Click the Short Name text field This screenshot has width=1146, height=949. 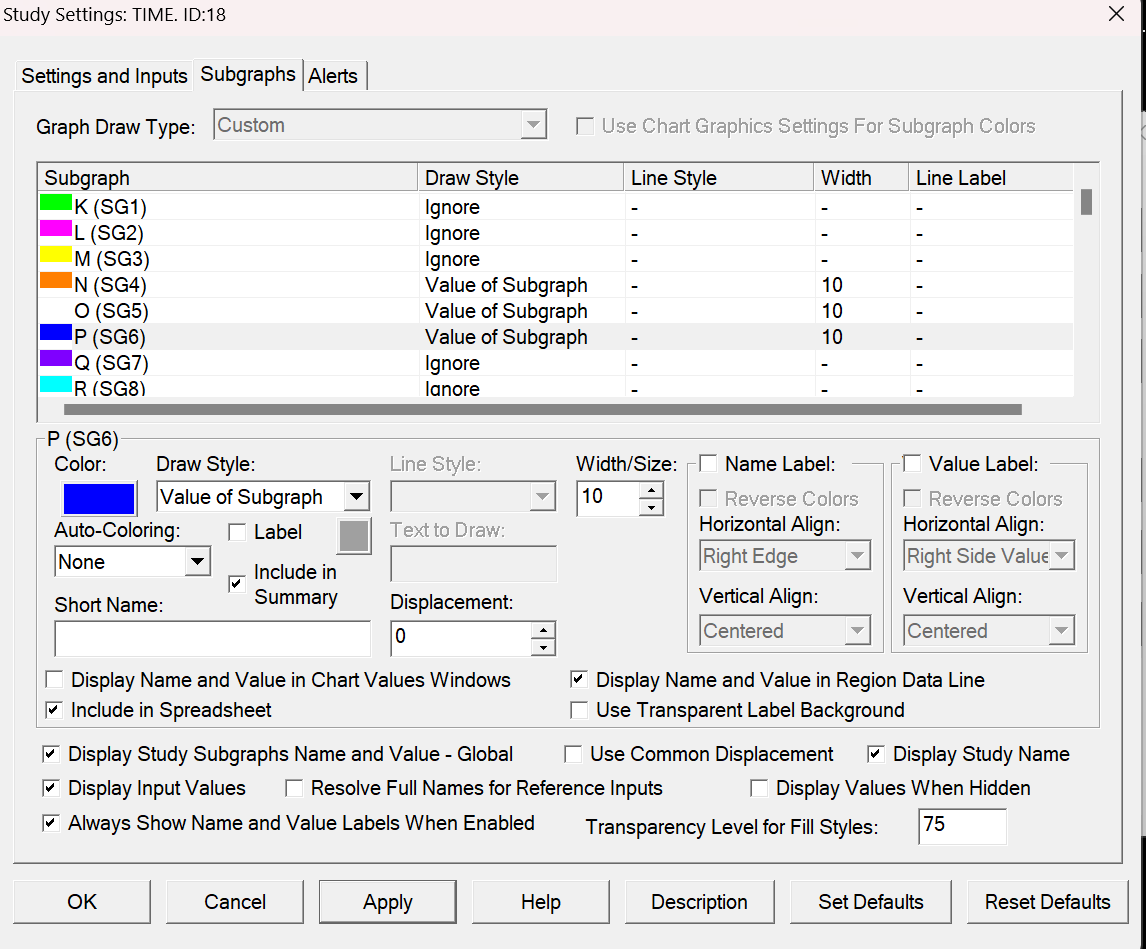[212, 638]
